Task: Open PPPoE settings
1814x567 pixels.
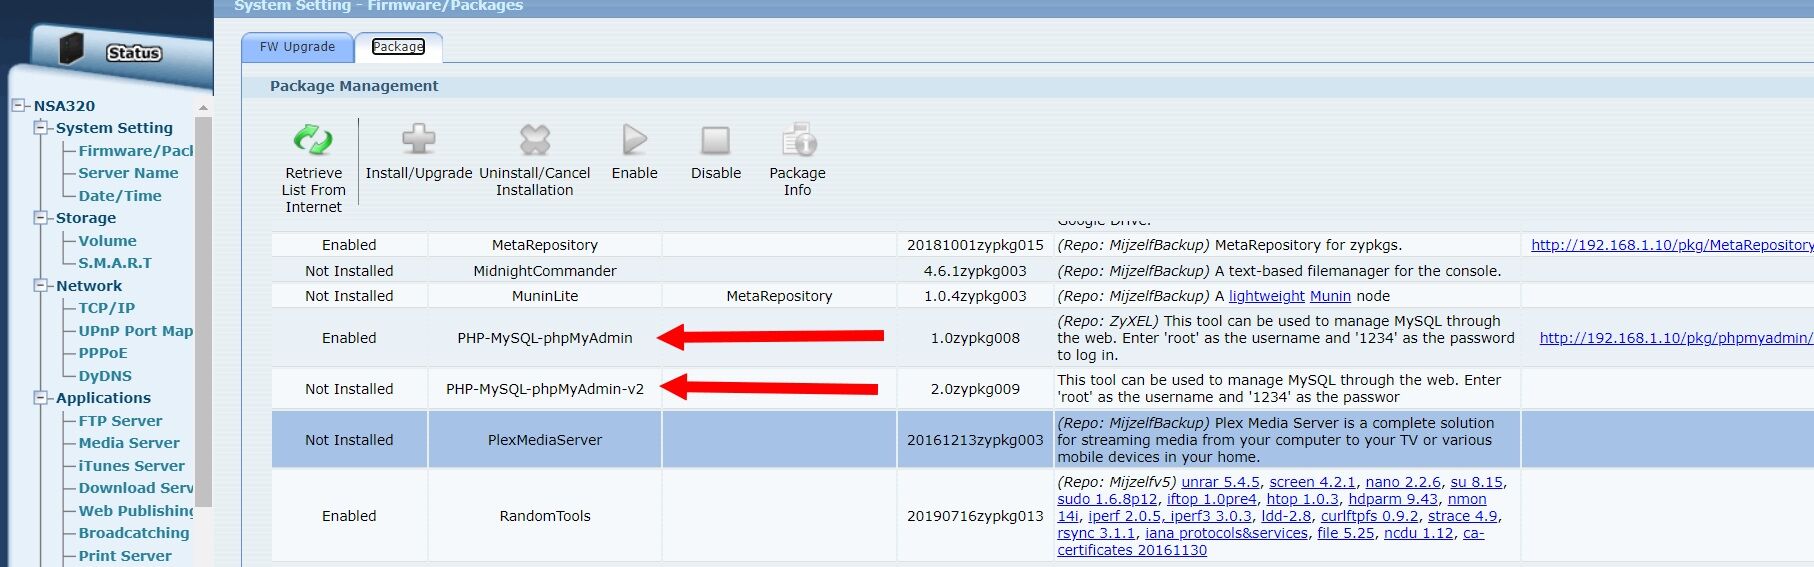Action: [x=103, y=352]
